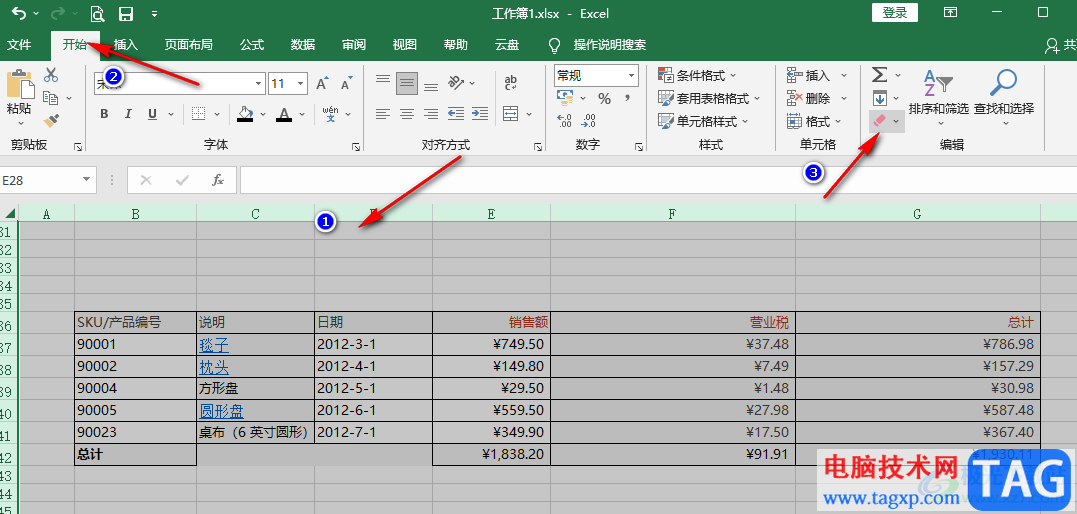Toggle Align Left
The width and height of the screenshot is (1077, 514).
pyautogui.click(x=383, y=113)
